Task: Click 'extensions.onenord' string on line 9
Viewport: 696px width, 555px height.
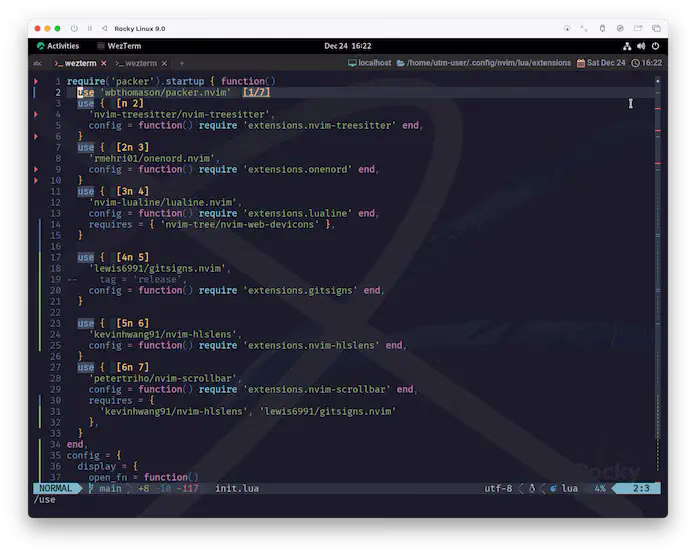Action: click(x=297, y=170)
